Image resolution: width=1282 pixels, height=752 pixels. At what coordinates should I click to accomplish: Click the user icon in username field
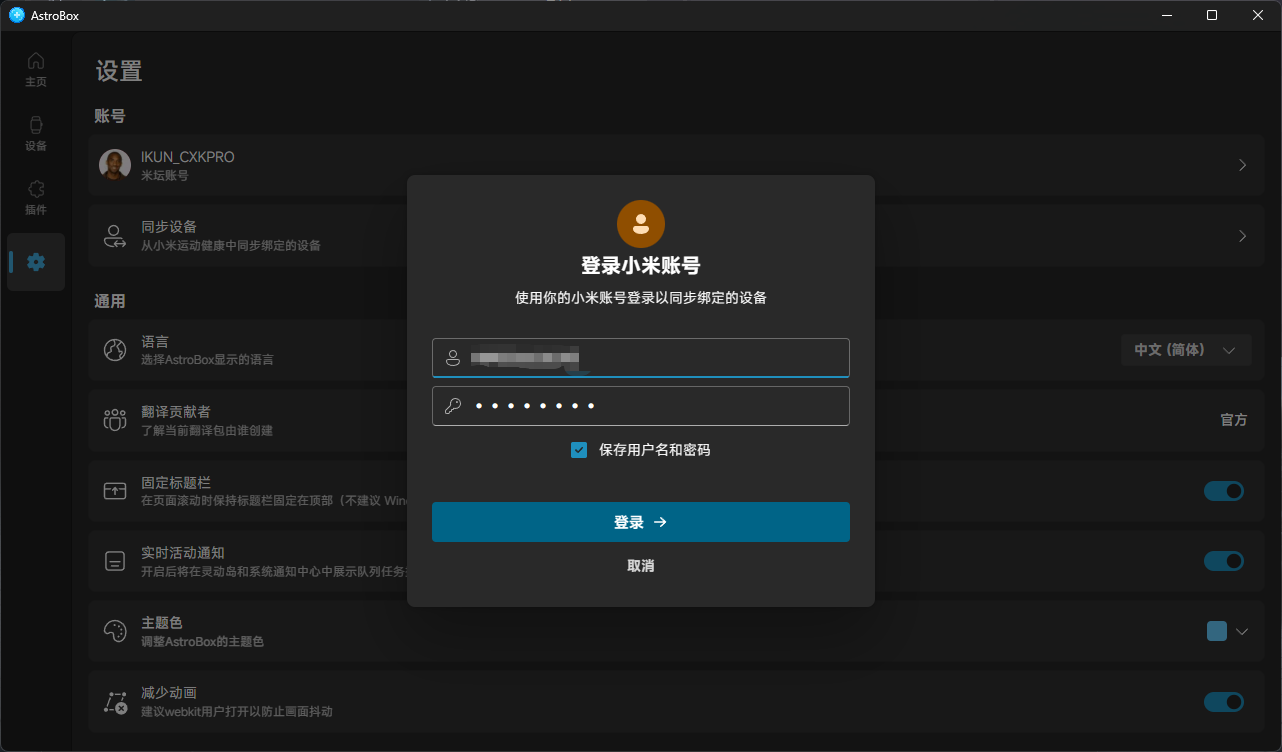[x=453, y=357]
